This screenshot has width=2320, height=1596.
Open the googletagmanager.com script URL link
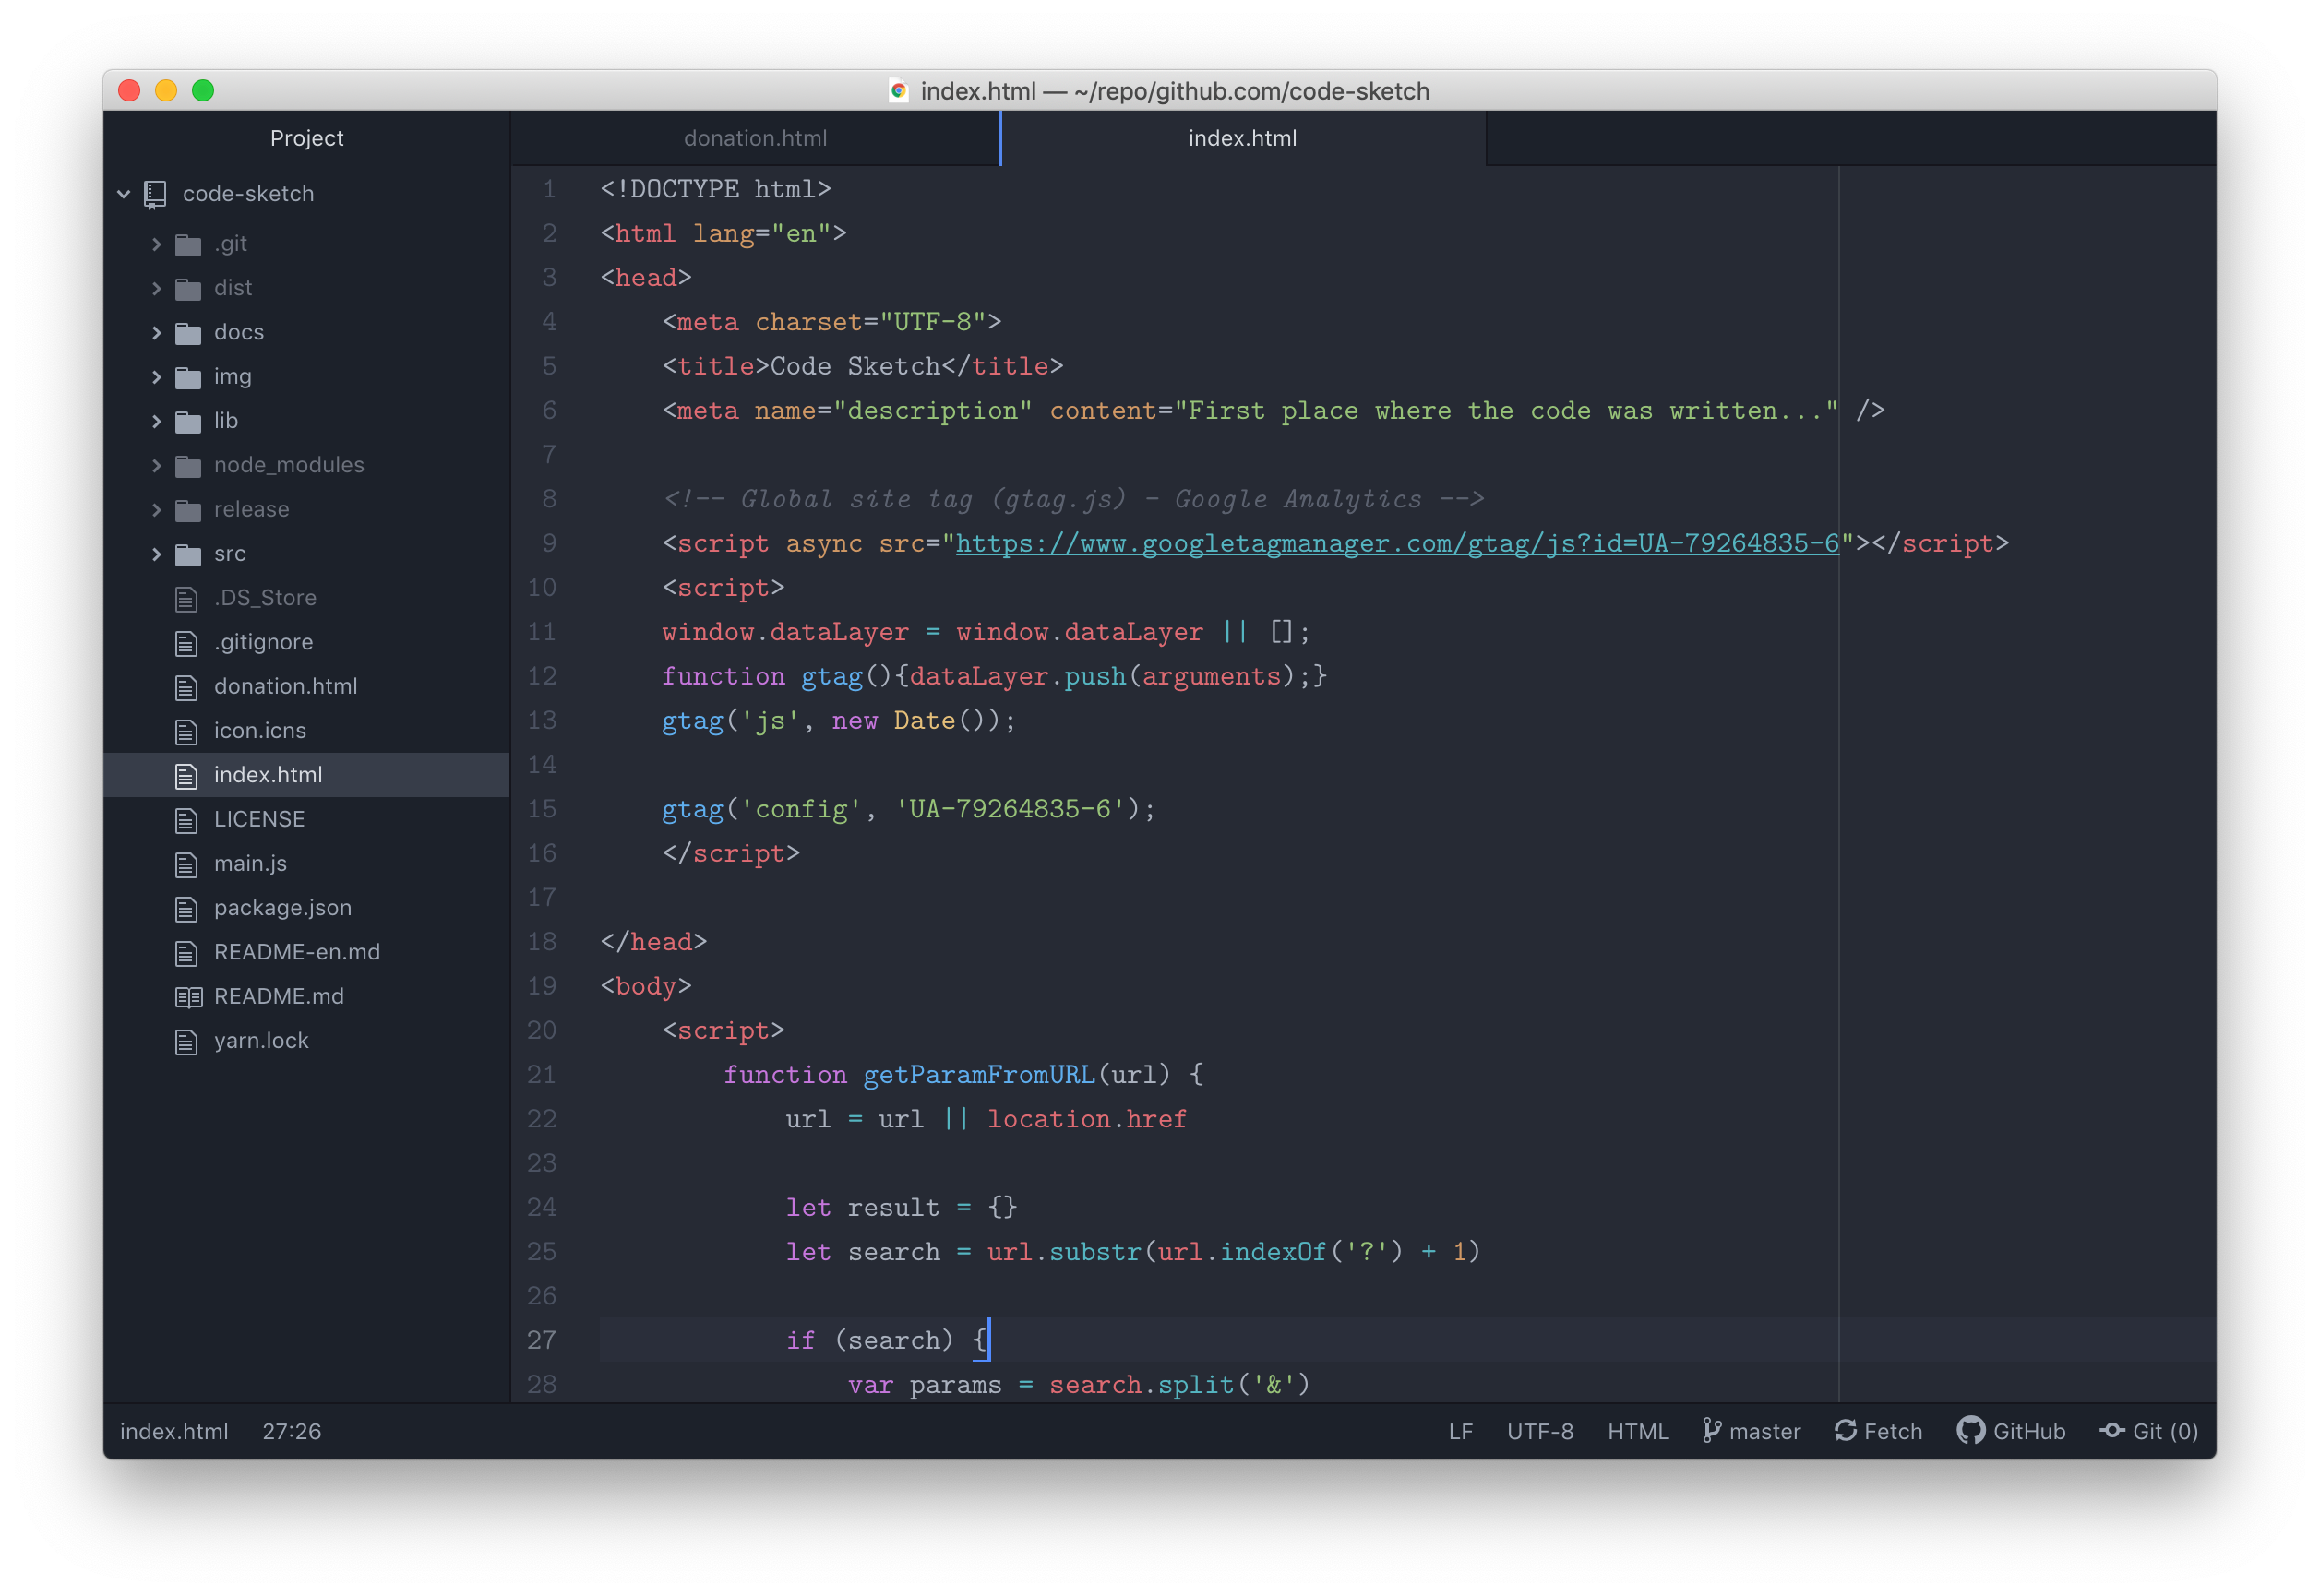pos(1397,544)
